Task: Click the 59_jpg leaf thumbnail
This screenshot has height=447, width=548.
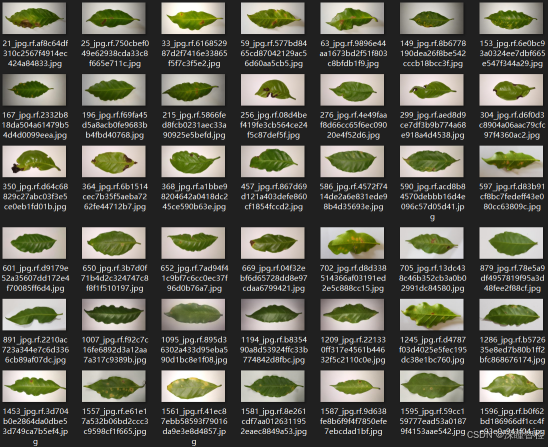Action: tap(273, 18)
